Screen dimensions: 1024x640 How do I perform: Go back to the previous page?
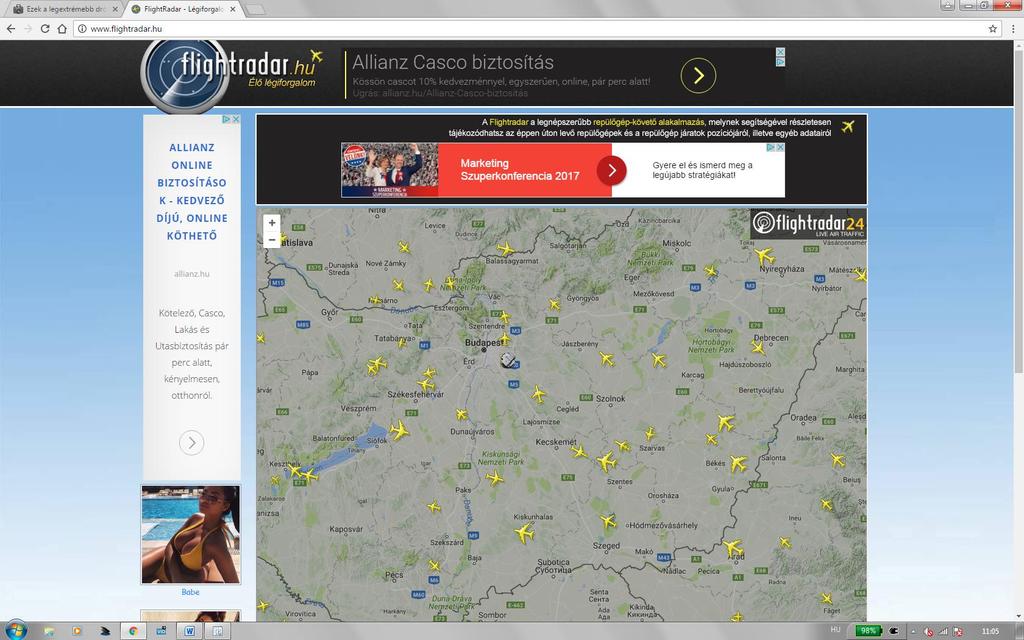pos(10,29)
